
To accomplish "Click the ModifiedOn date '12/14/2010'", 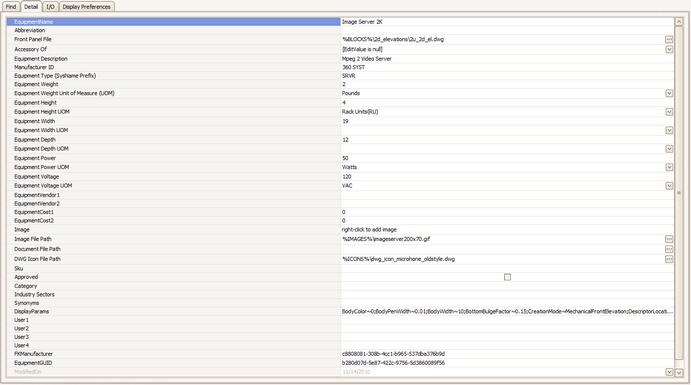I will click(x=356, y=372).
